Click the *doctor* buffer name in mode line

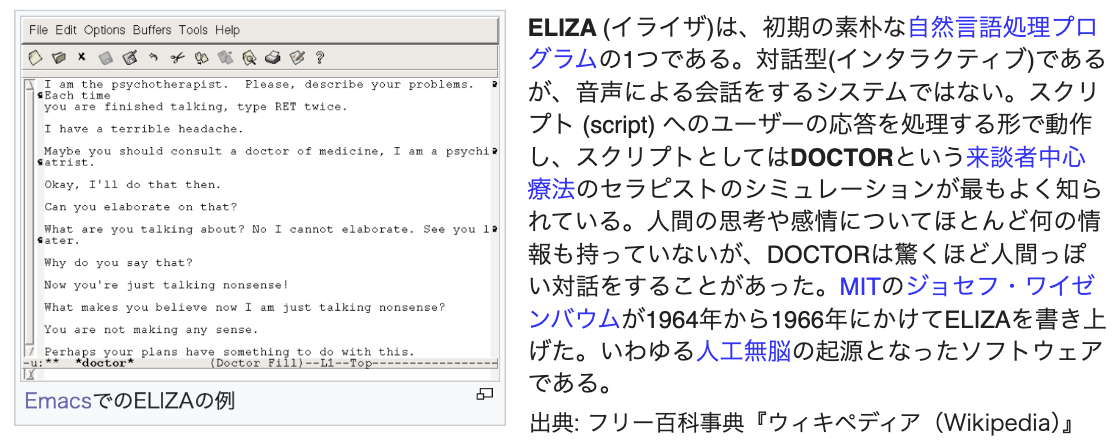[104, 363]
